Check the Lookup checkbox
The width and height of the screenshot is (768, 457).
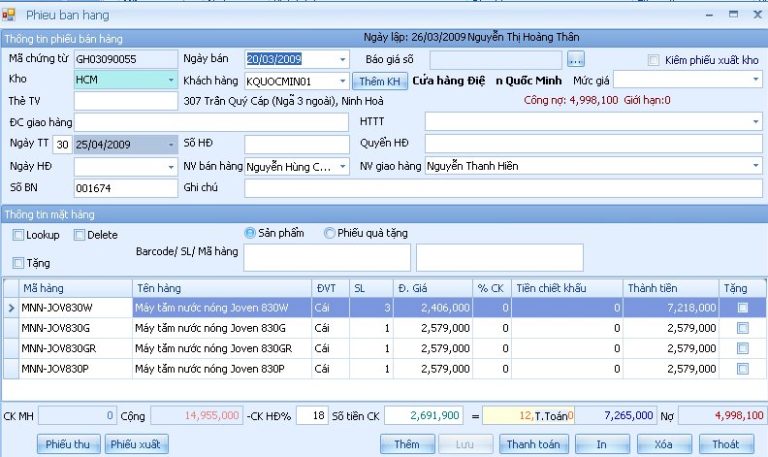19,235
